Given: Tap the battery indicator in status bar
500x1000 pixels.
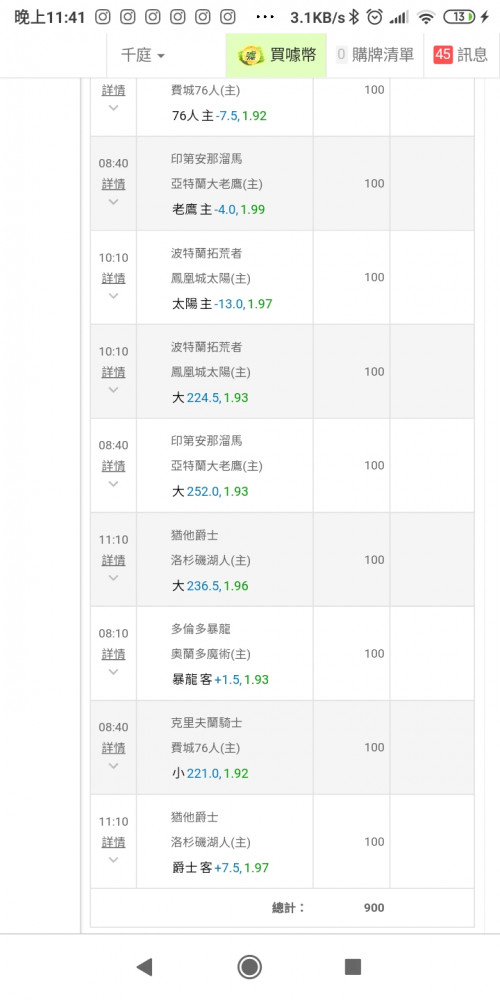Looking at the screenshot, I should click(x=459, y=17).
